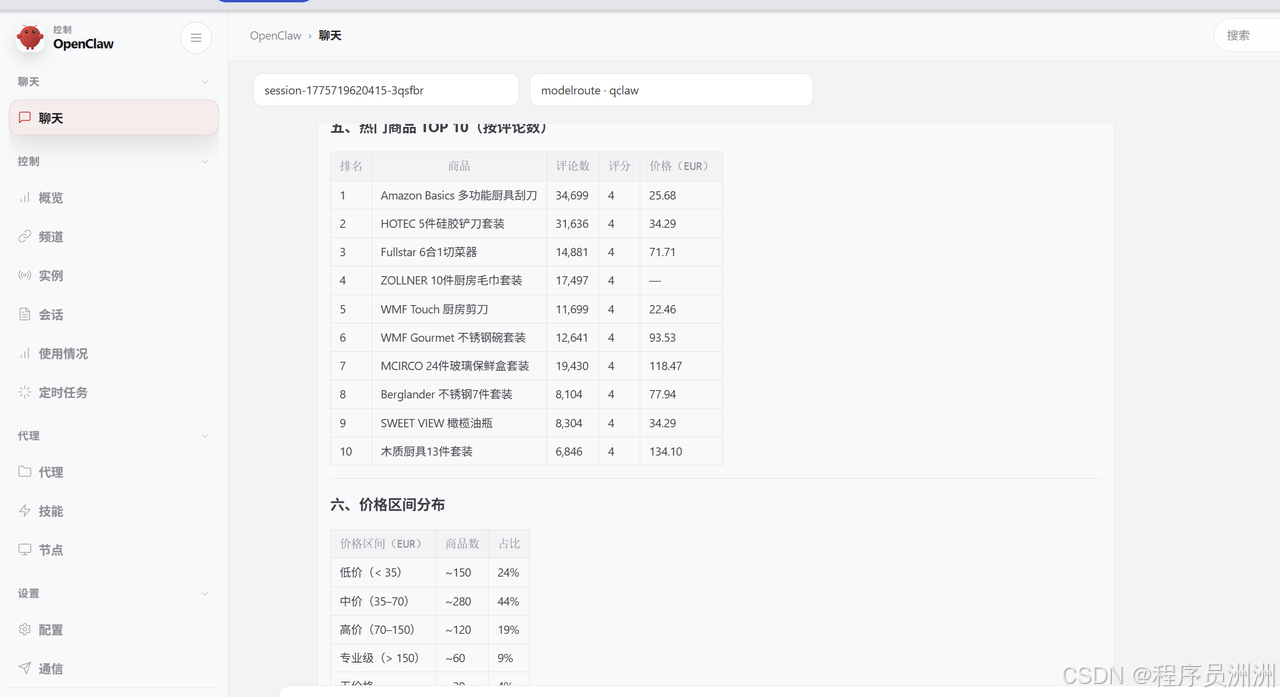Click MCIRCO 24件玻璃保鲜盒套装 cell

click(x=459, y=366)
